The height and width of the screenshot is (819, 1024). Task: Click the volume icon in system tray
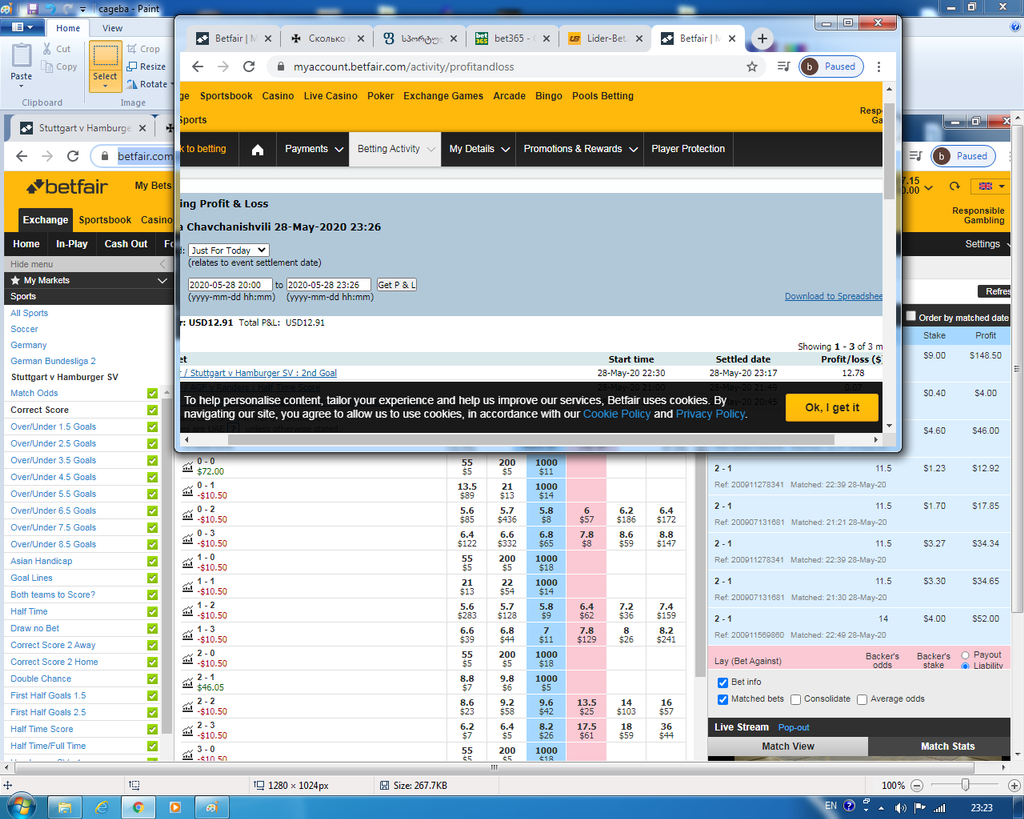pyautogui.click(x=901, y=808)
